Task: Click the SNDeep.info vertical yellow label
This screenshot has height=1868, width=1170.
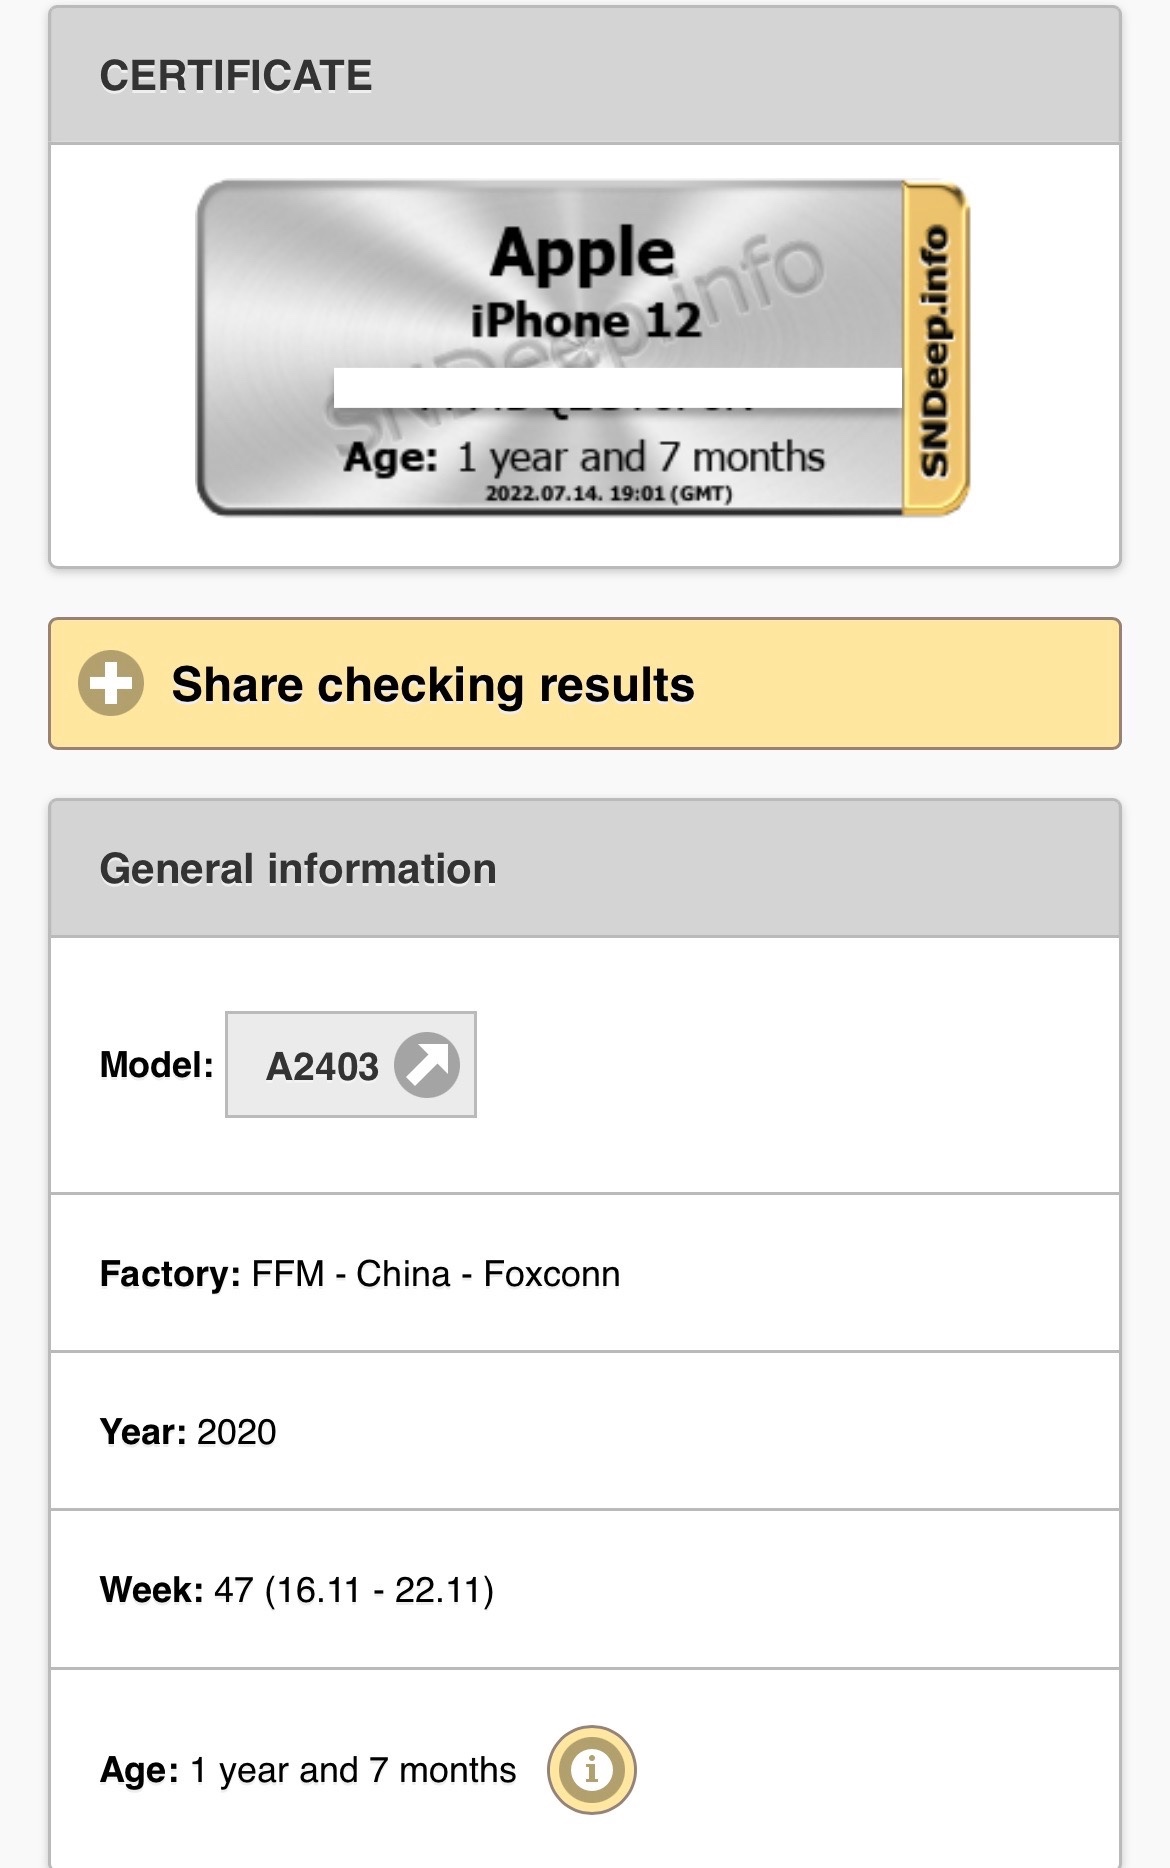Action: click(x=935, y=349)
